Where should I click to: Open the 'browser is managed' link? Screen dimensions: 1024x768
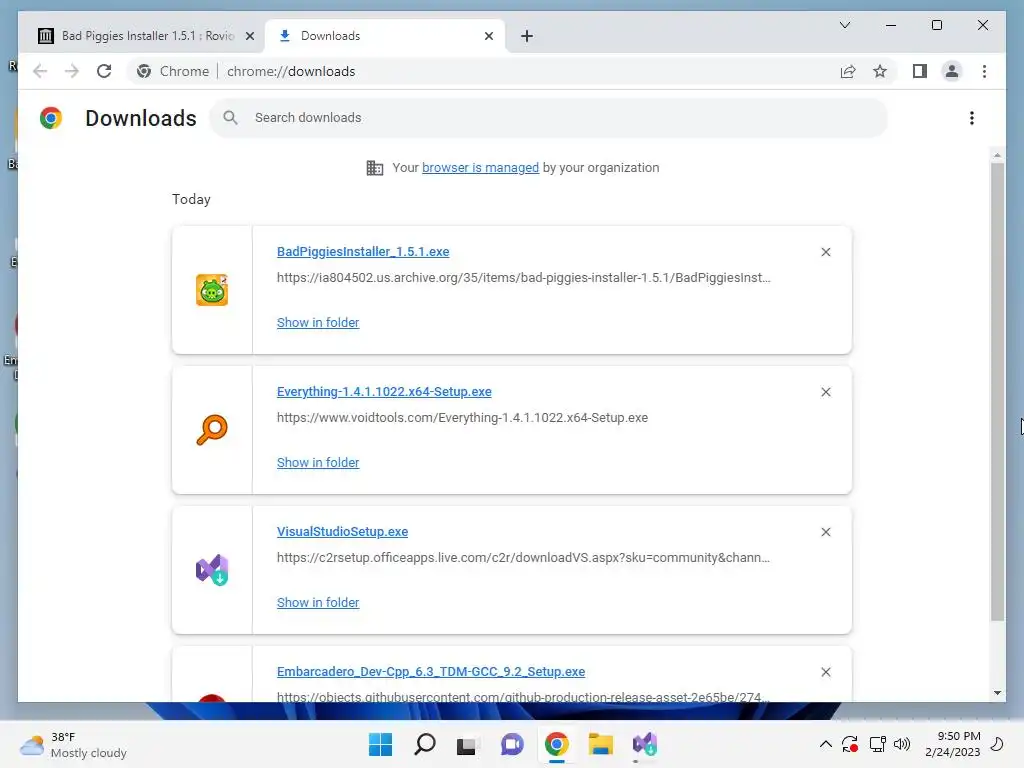[480, 168]
